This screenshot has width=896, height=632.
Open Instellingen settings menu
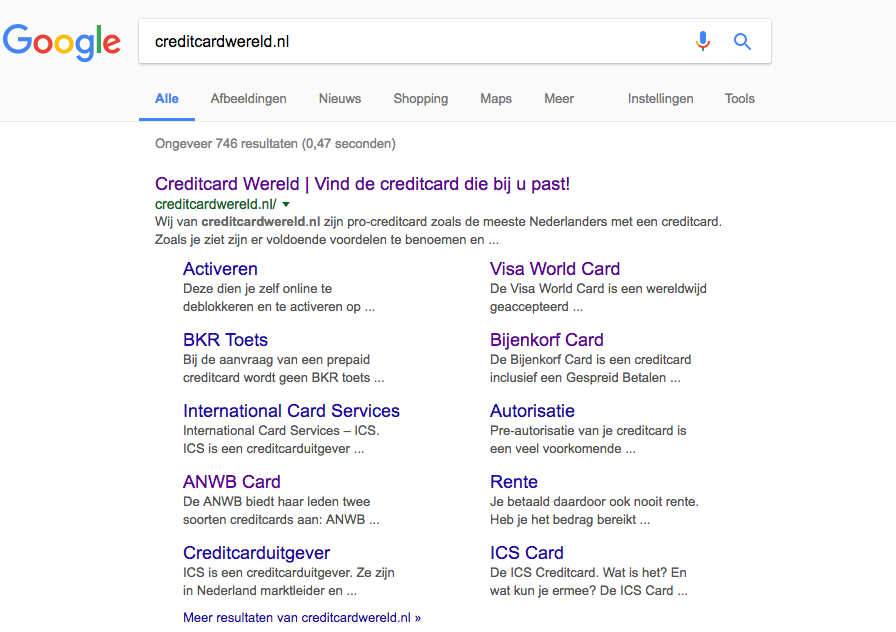click(661, 98)
